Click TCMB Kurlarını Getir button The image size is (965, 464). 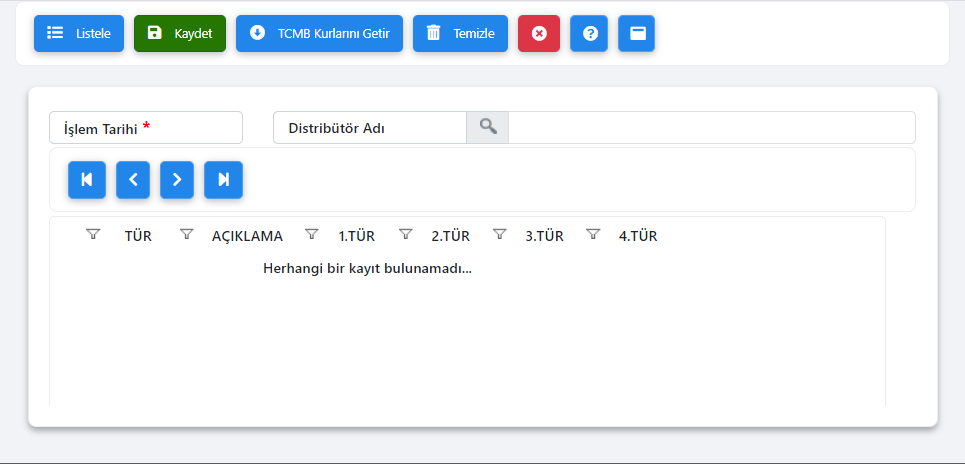319,33
